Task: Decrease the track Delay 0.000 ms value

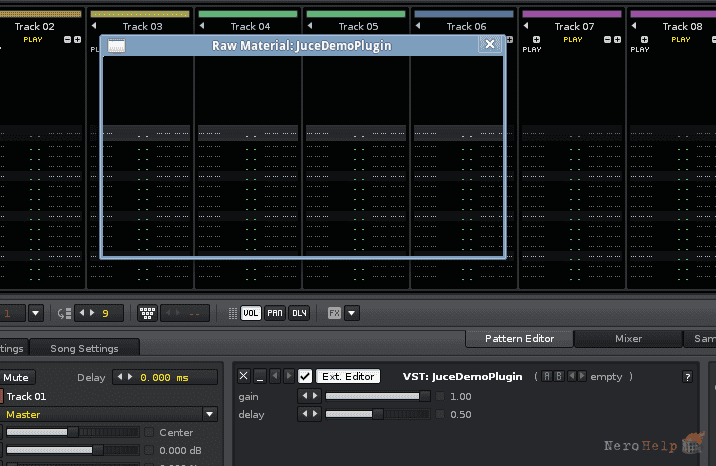Action: (x=120, y=377)
